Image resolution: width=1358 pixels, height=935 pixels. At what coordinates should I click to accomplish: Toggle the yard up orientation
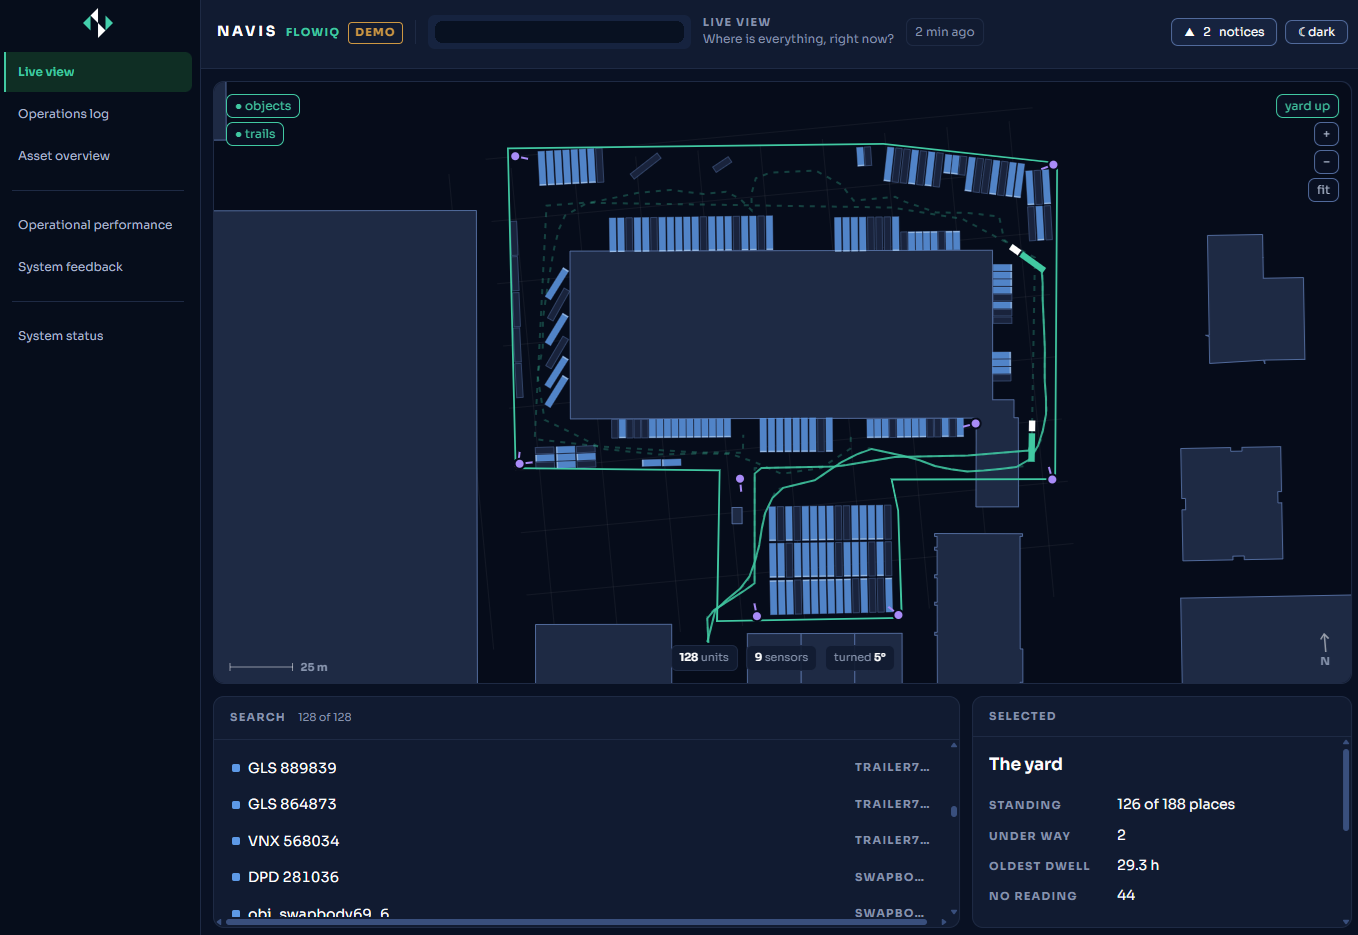tap(1307, 106)
